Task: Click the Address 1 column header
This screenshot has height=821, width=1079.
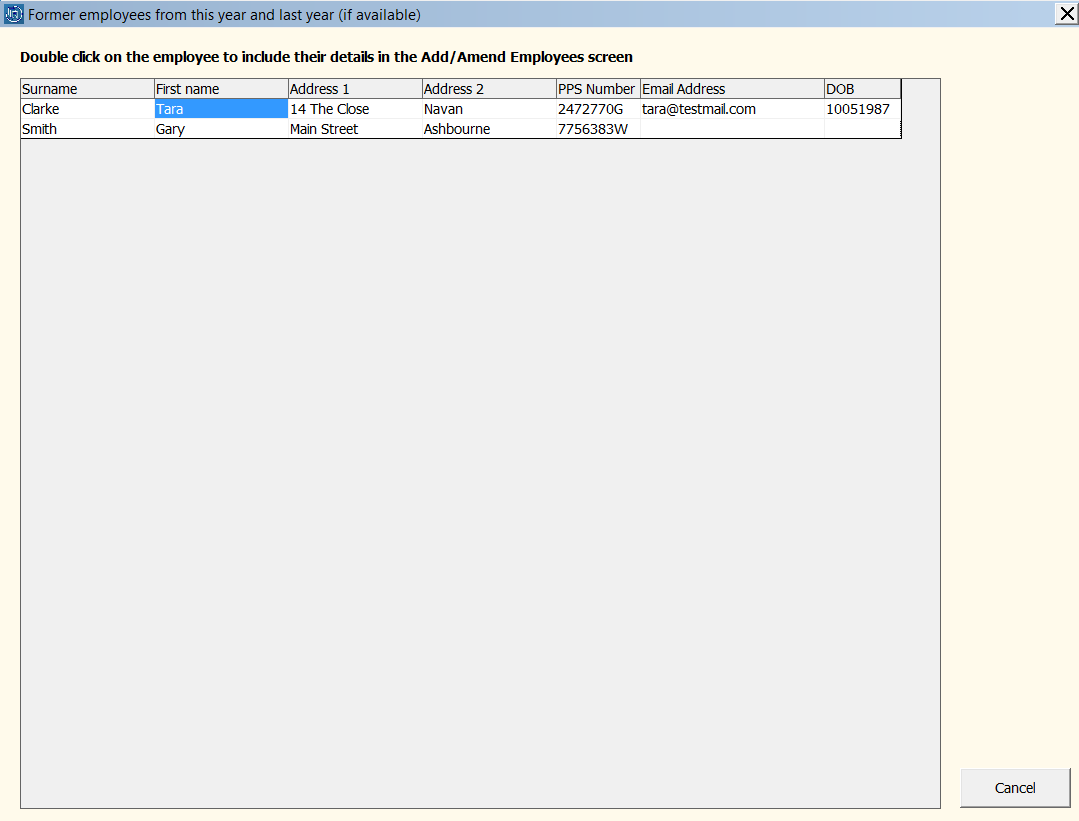Action: coord(355,89)
